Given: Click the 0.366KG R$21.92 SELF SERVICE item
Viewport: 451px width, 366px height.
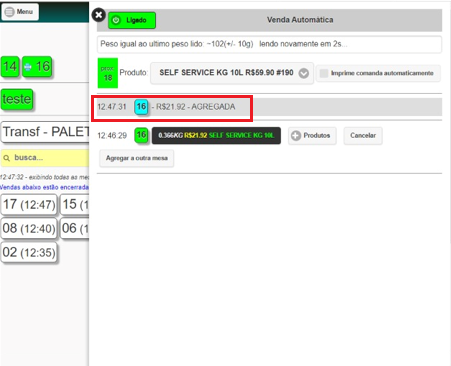Looking at the screenshot, I should [x=216, y=136].
